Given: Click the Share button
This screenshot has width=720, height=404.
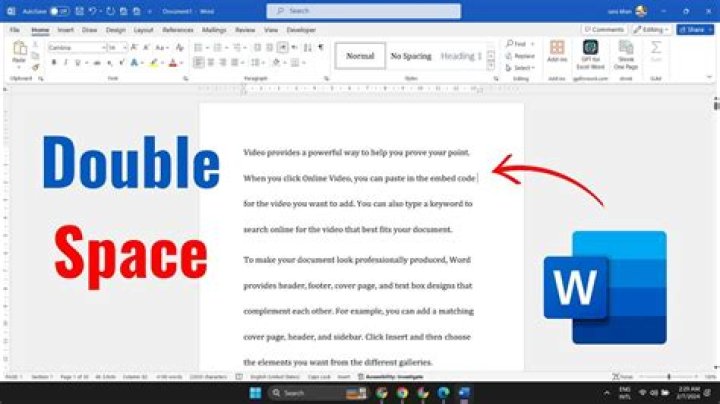Looking at the screenshot, I should point(695,30).
